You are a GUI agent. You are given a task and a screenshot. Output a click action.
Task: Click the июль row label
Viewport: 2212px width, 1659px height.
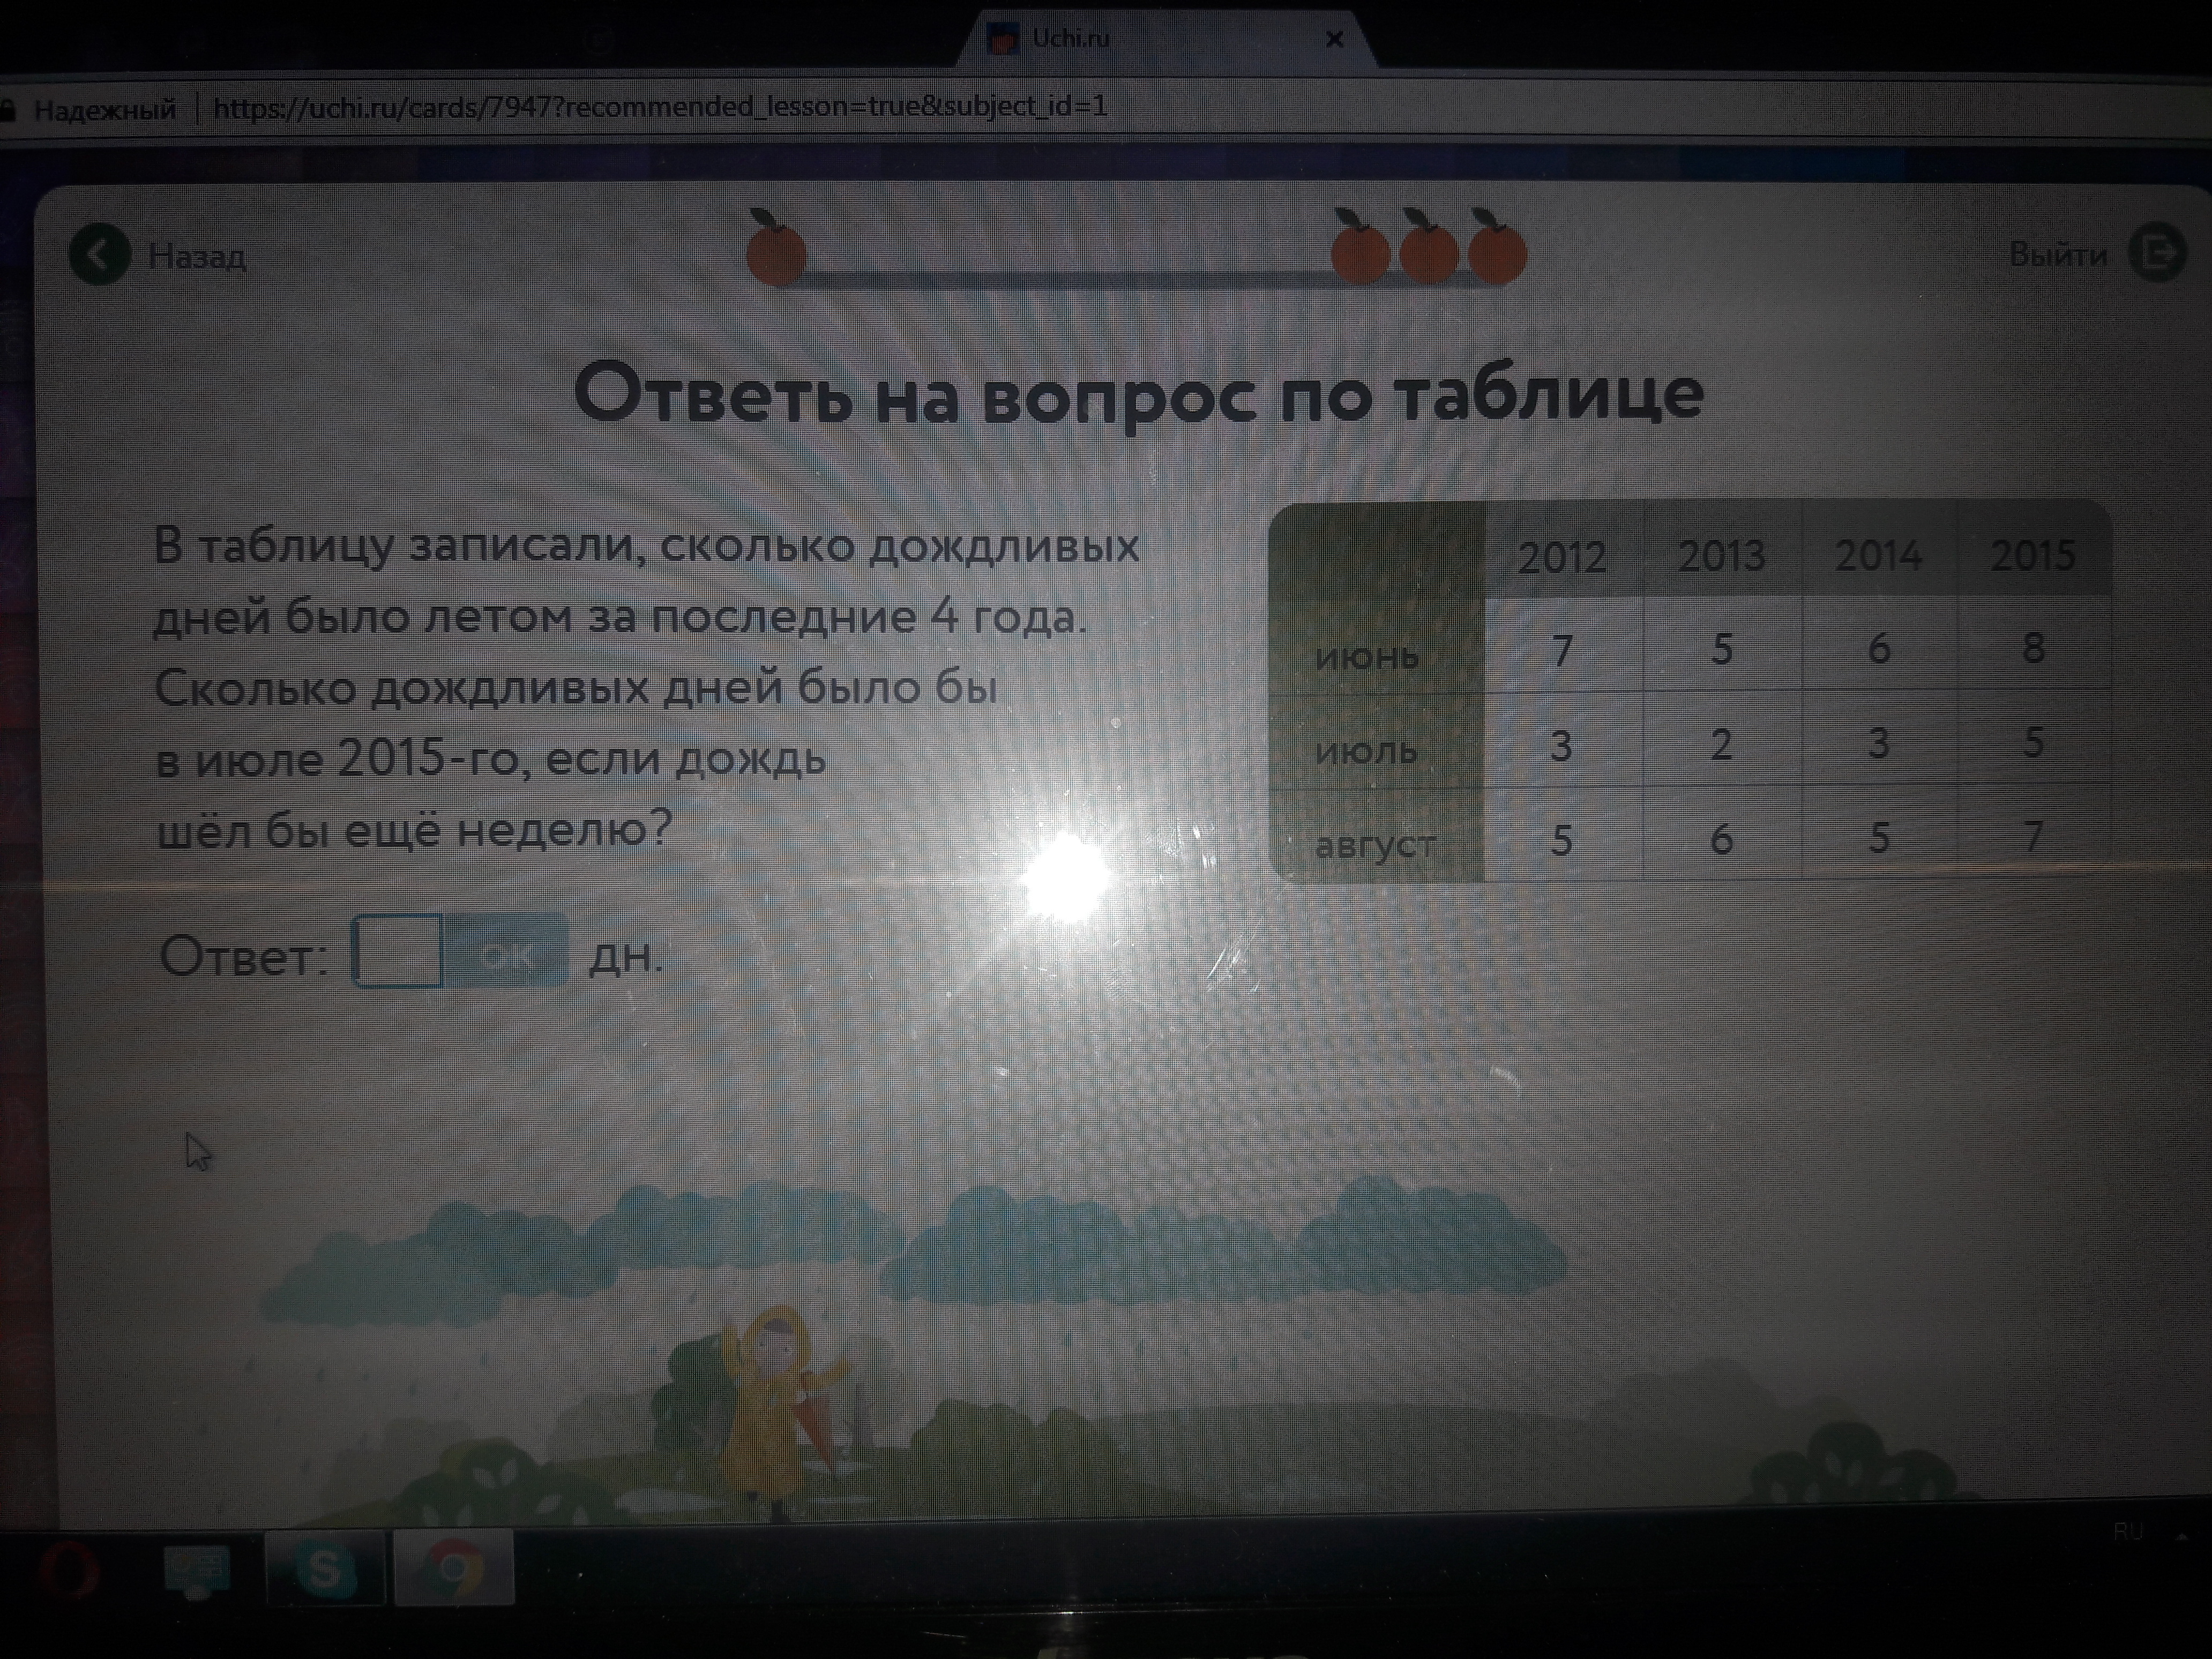click(x=1366, y=750)
